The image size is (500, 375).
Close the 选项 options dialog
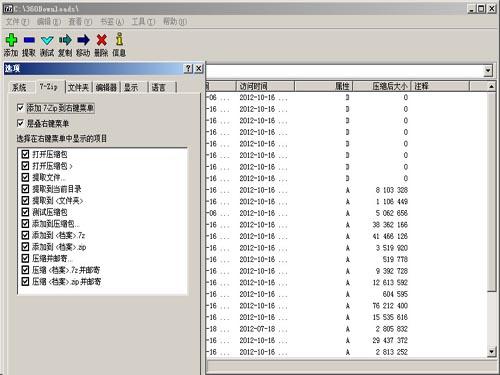pyautogui.click(x=199, y=68)
